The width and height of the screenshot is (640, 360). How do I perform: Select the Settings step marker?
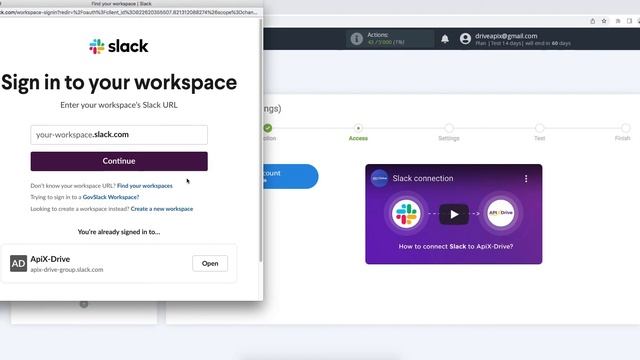[x=449, y=128]
